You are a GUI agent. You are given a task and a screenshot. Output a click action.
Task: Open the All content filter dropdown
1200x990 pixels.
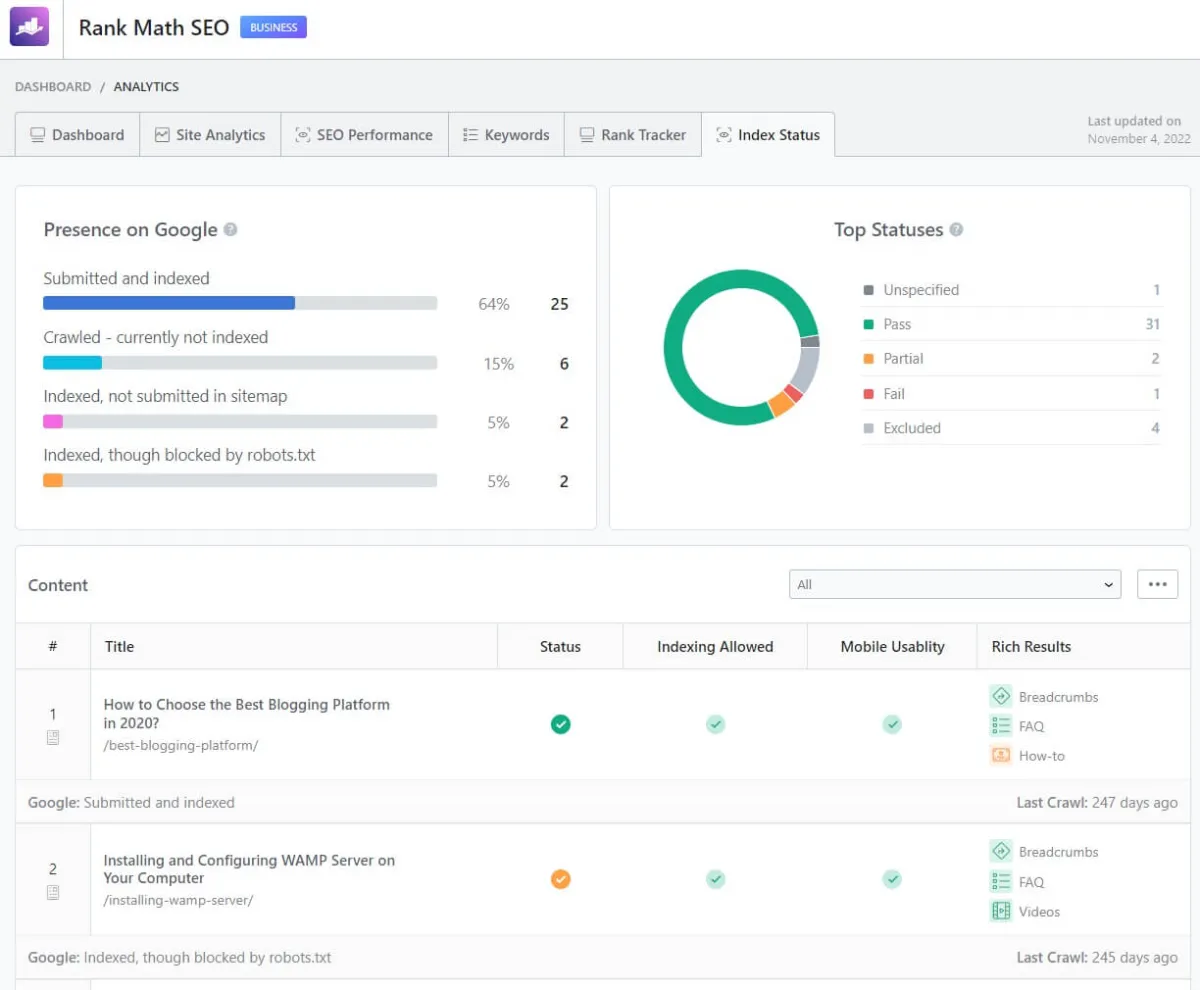954,585
